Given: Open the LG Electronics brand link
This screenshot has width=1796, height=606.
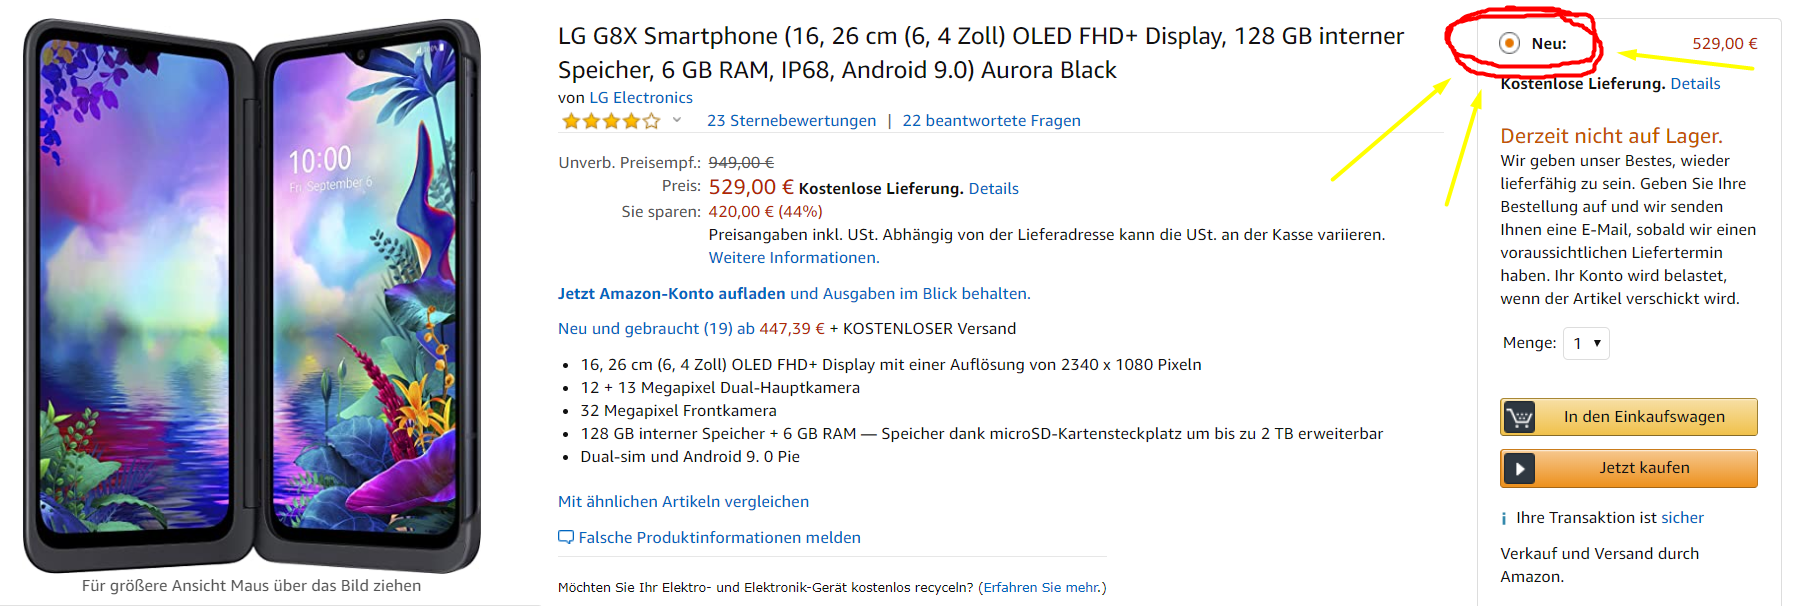Looking at the screenshot, I should [x=641, y=98].
